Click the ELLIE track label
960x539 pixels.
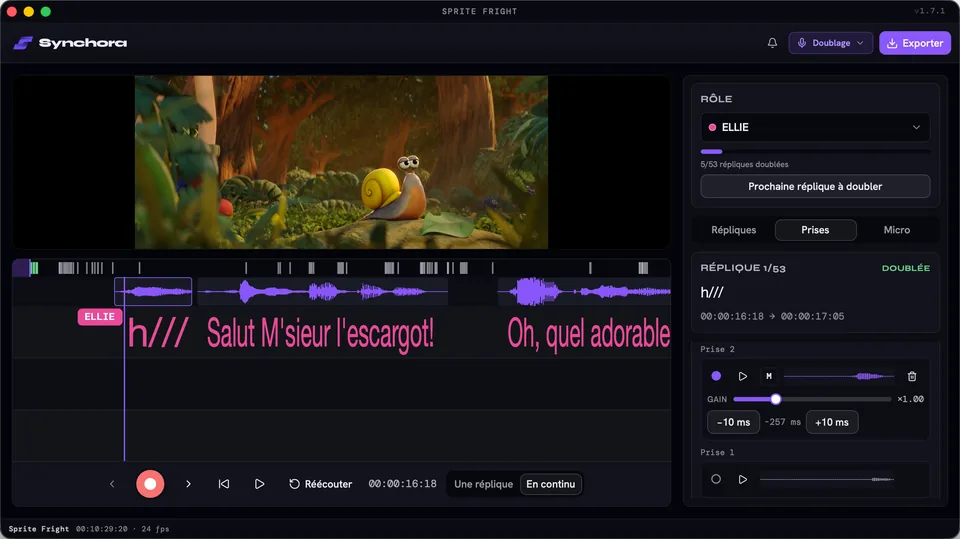coord(99,317)
